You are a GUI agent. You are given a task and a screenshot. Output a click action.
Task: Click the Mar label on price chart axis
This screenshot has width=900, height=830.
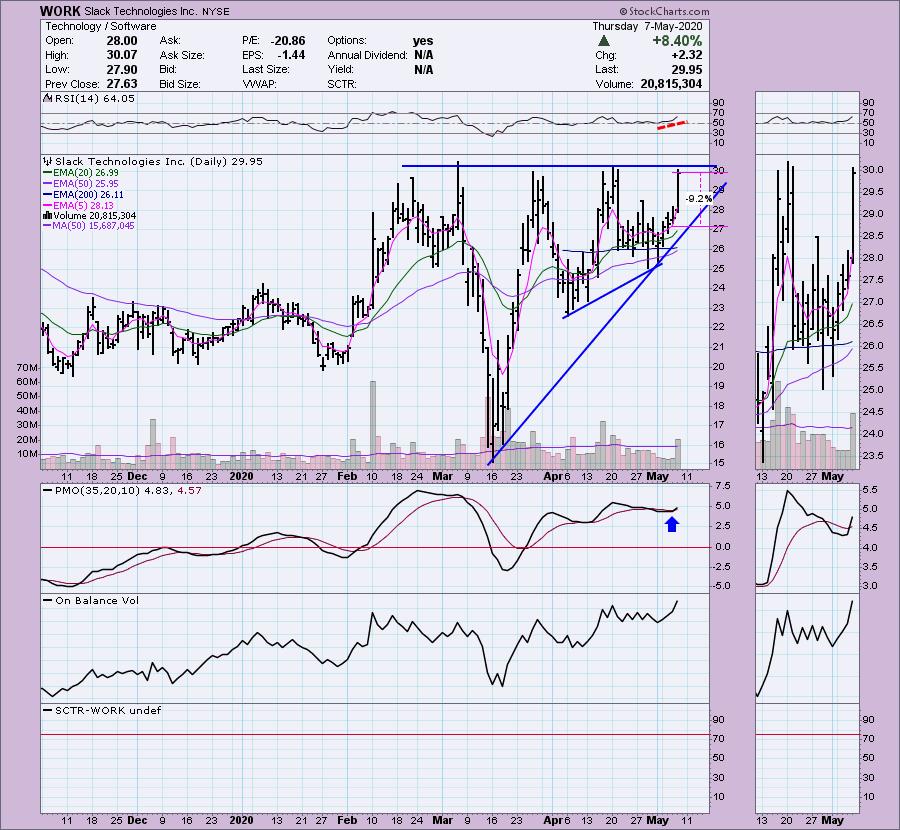coord(443,476)
